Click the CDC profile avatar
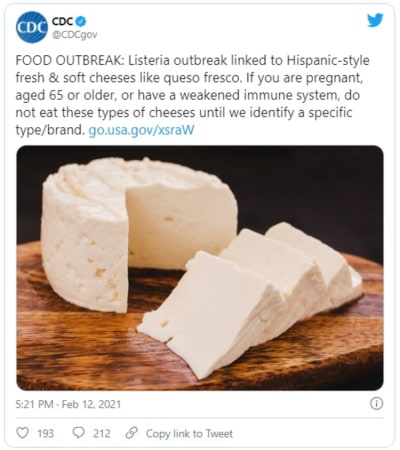 click(32, 27)
